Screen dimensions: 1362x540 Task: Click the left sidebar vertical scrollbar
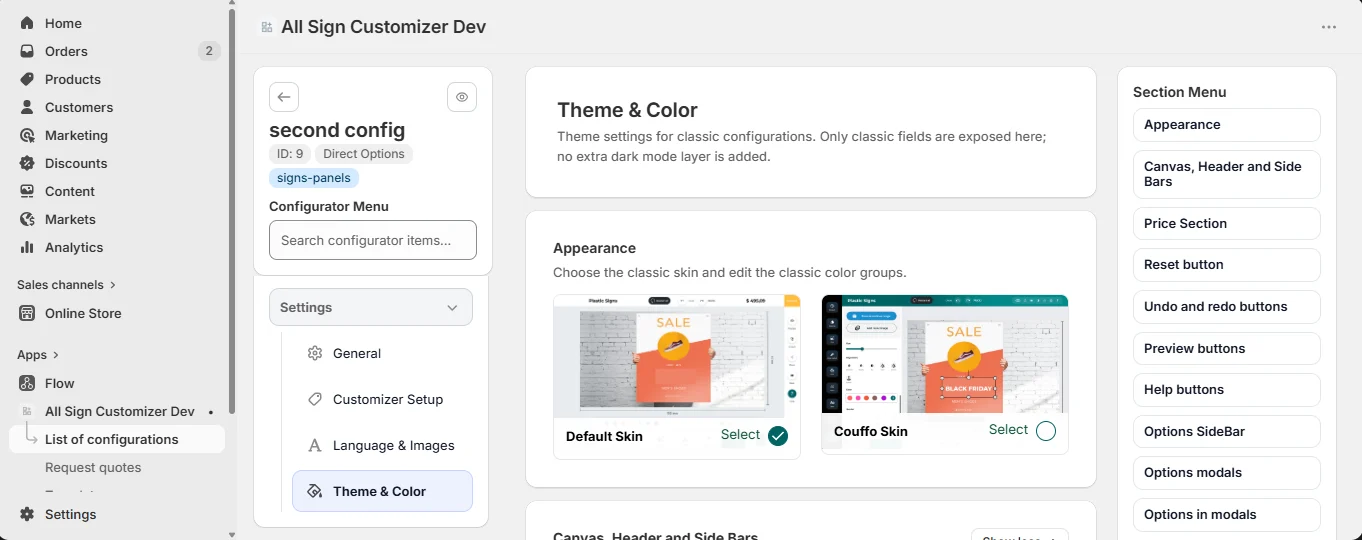click(x=233, y=210)
